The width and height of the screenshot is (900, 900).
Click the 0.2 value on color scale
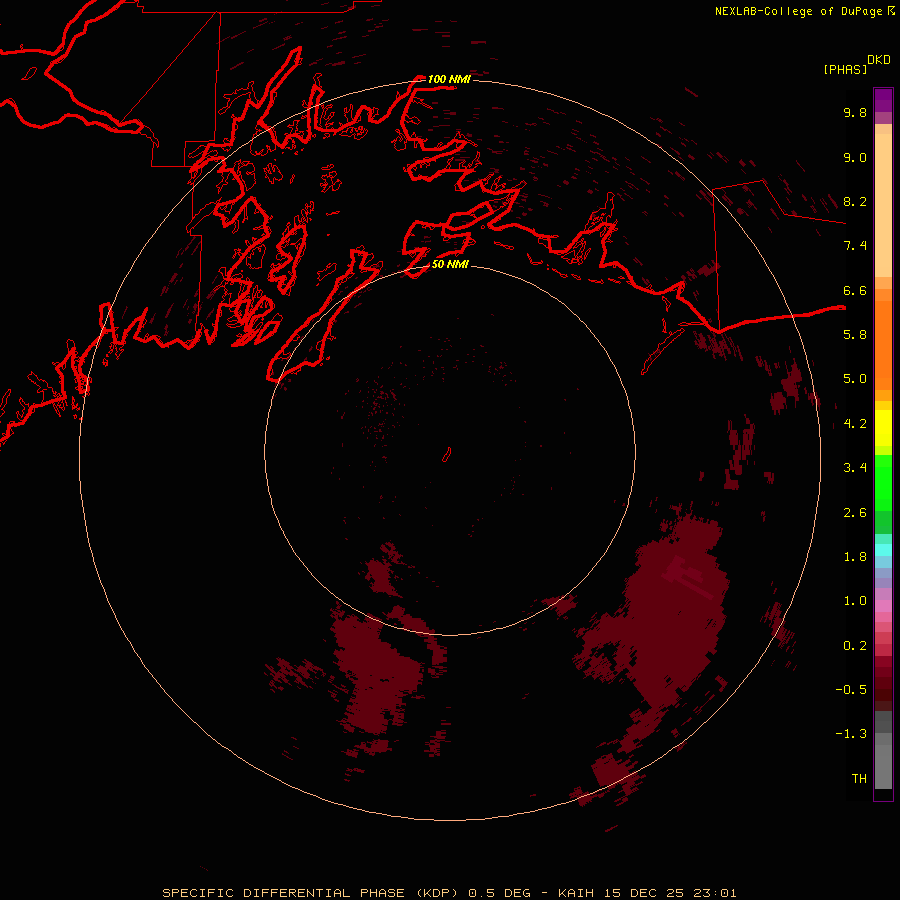click(x=855, y=646)
